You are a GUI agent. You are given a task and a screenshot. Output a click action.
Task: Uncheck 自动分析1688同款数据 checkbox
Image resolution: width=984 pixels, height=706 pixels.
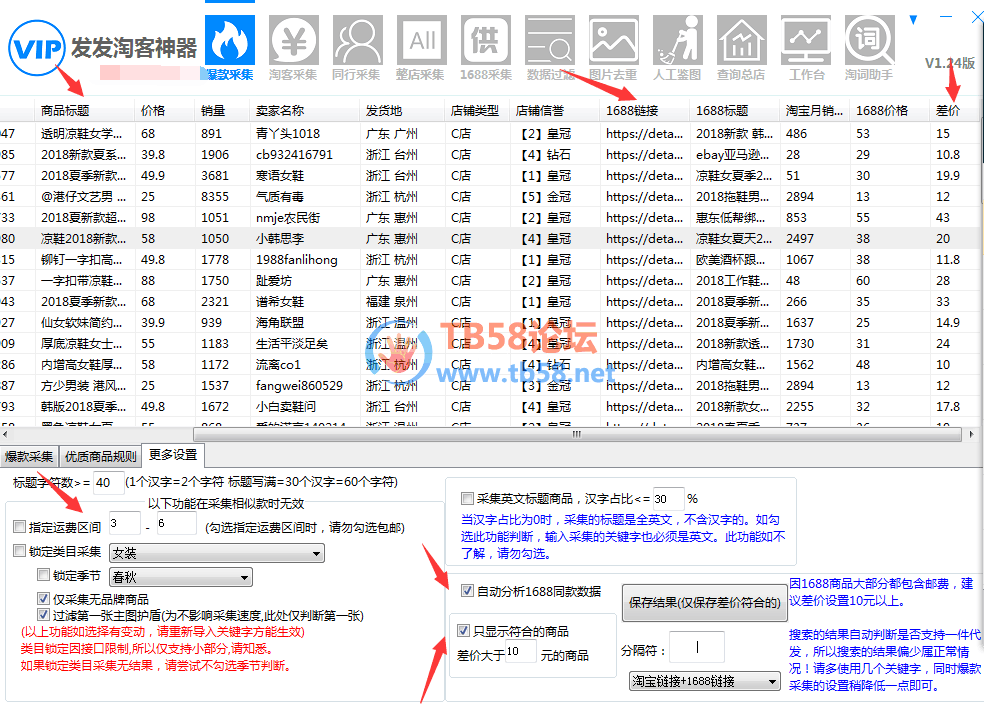(x=467, y=591)
